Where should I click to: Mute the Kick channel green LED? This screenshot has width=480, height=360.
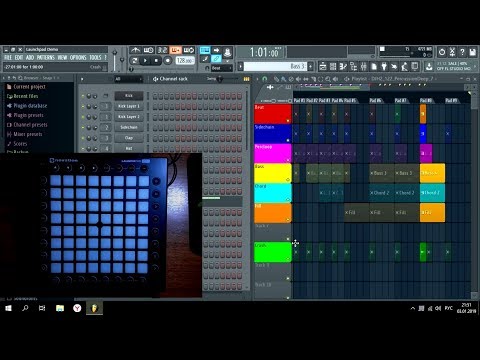[83, 96]
